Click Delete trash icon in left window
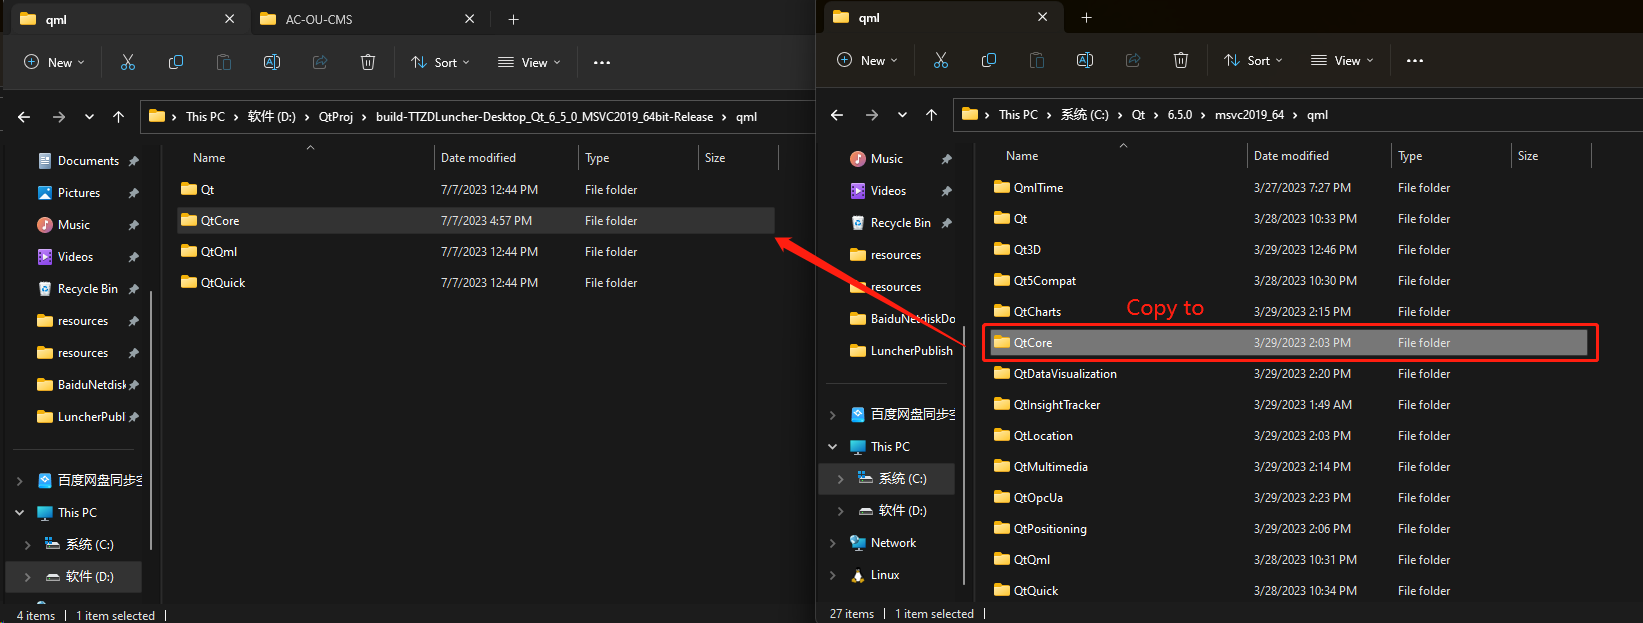 click(368, 62)
